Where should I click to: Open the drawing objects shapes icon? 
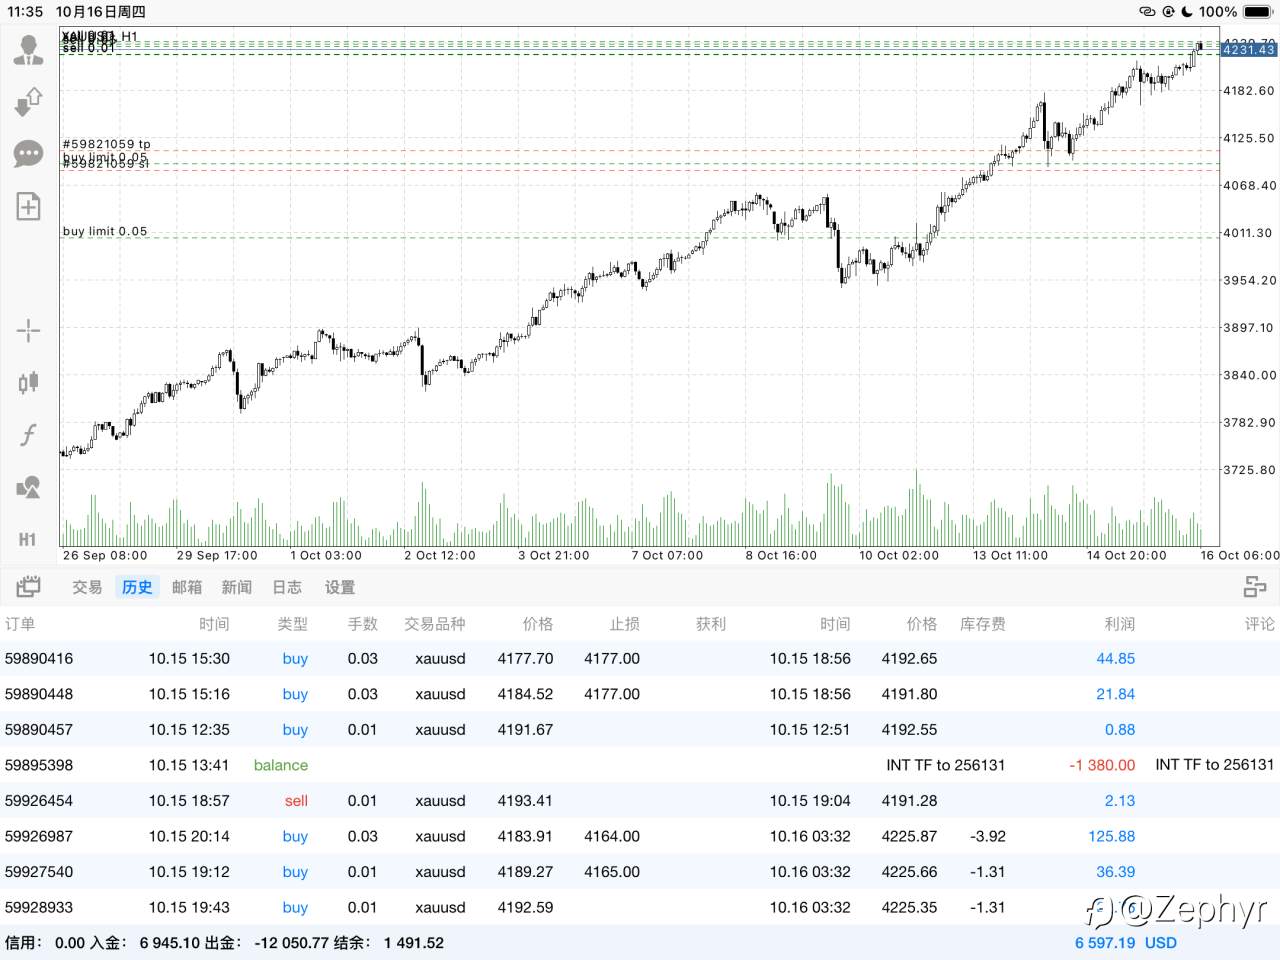pyautogui.click(x=28, y=488)
